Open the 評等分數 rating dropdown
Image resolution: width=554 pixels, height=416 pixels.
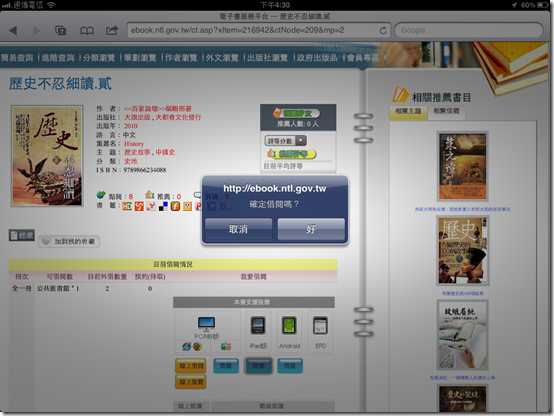[x=285, y=141]
